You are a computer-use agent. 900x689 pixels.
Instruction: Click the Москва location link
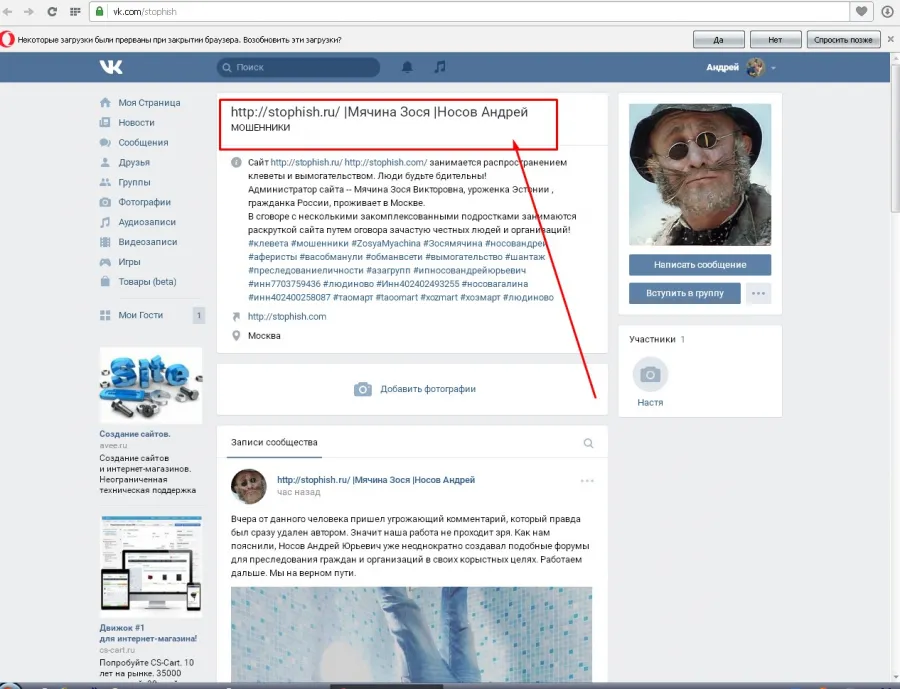(264, 336)
